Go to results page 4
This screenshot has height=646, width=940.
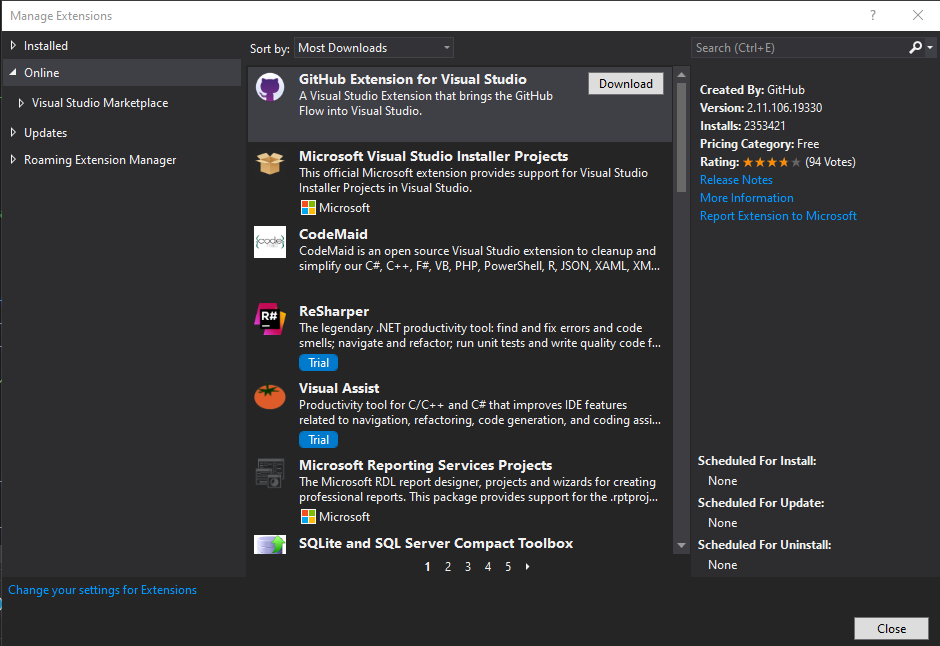coord(488,566)
